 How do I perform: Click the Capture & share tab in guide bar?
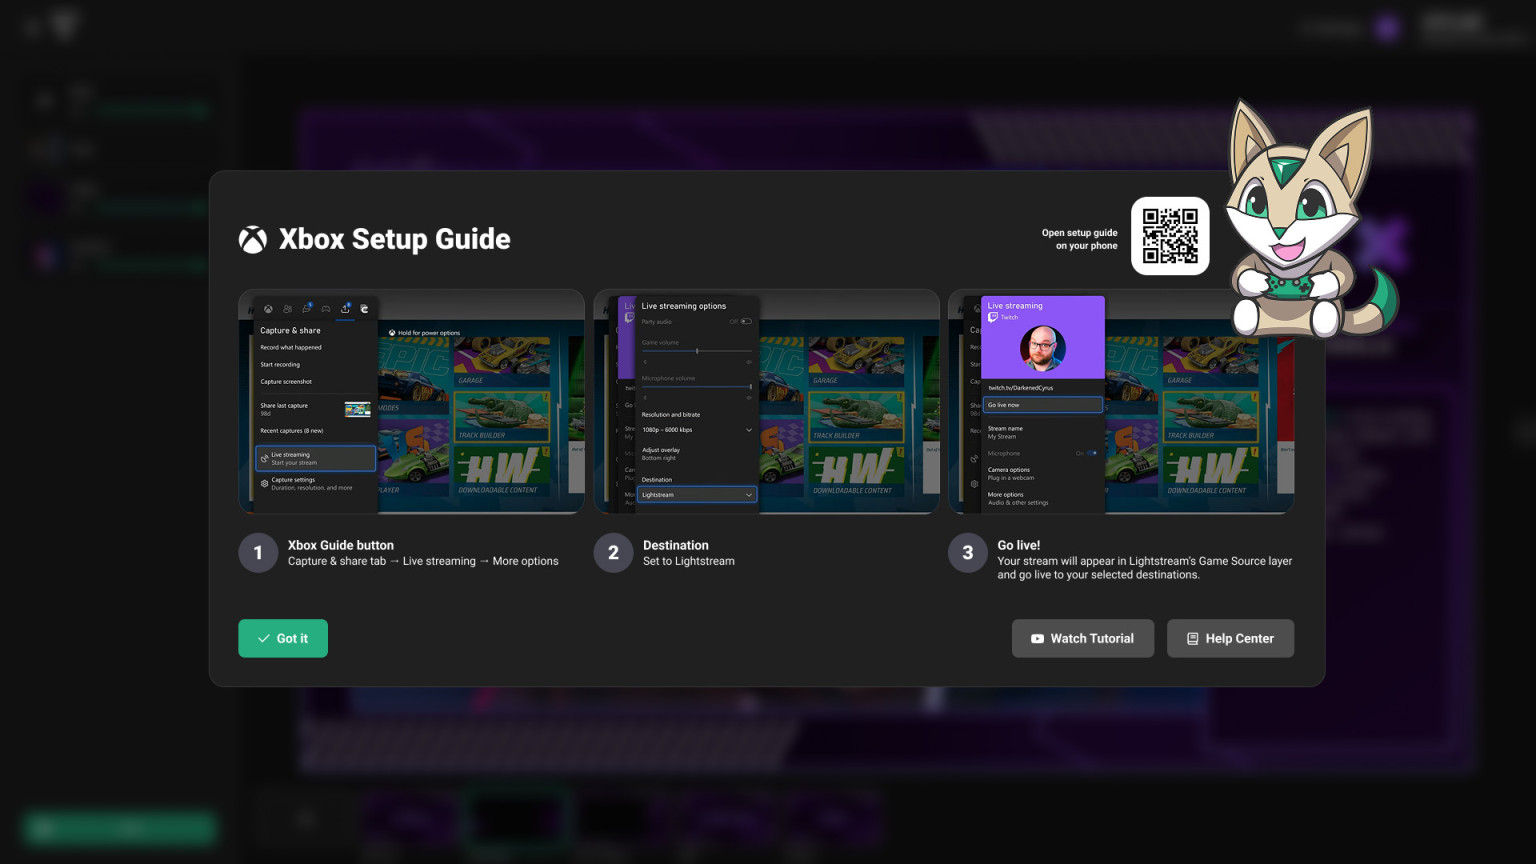pyautogui.click(x=344, y=308)
